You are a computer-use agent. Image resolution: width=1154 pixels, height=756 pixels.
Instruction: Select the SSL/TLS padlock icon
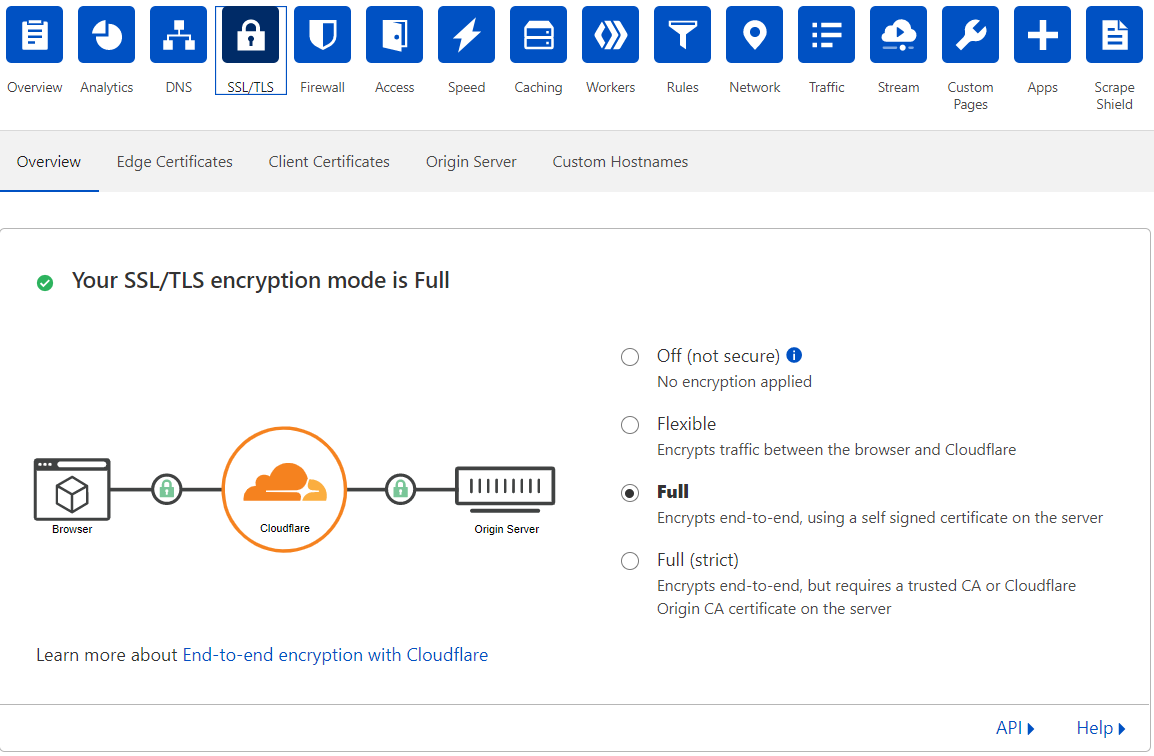pyautogui.click(x=251, y=35)
